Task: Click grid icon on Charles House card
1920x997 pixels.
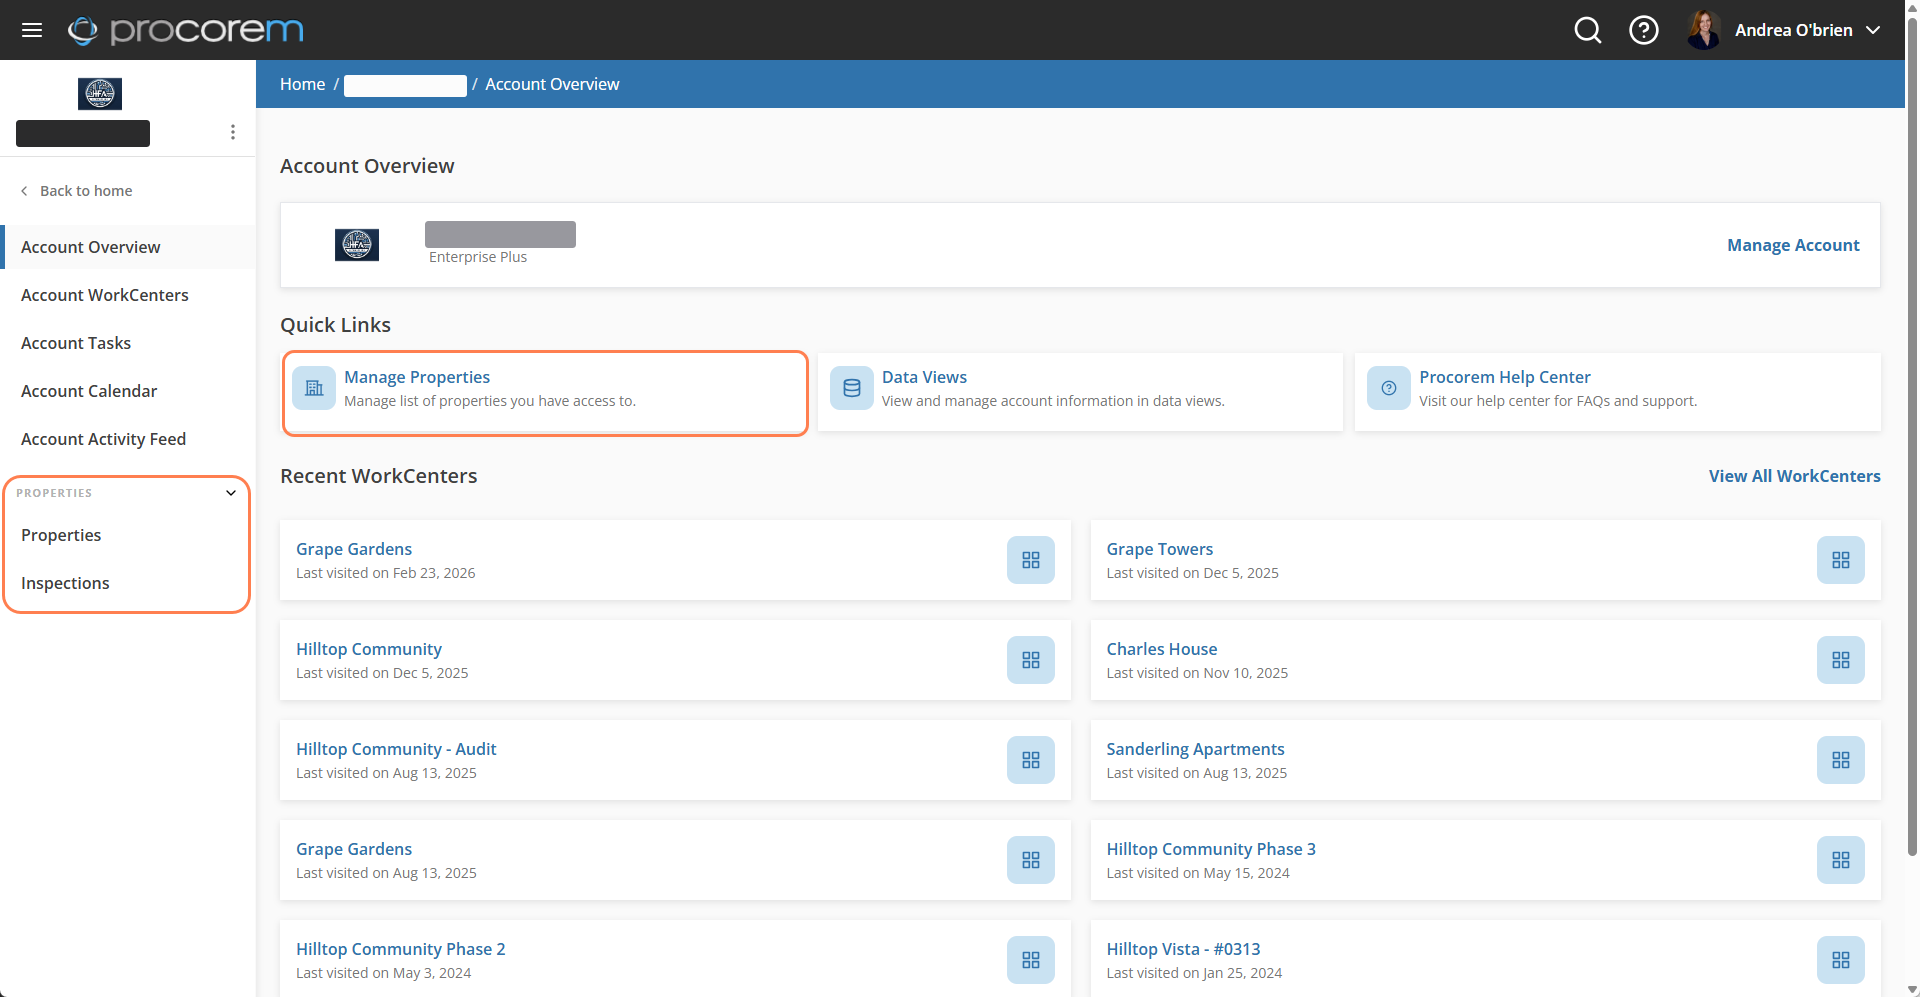Action: (x=1841, y=660)
